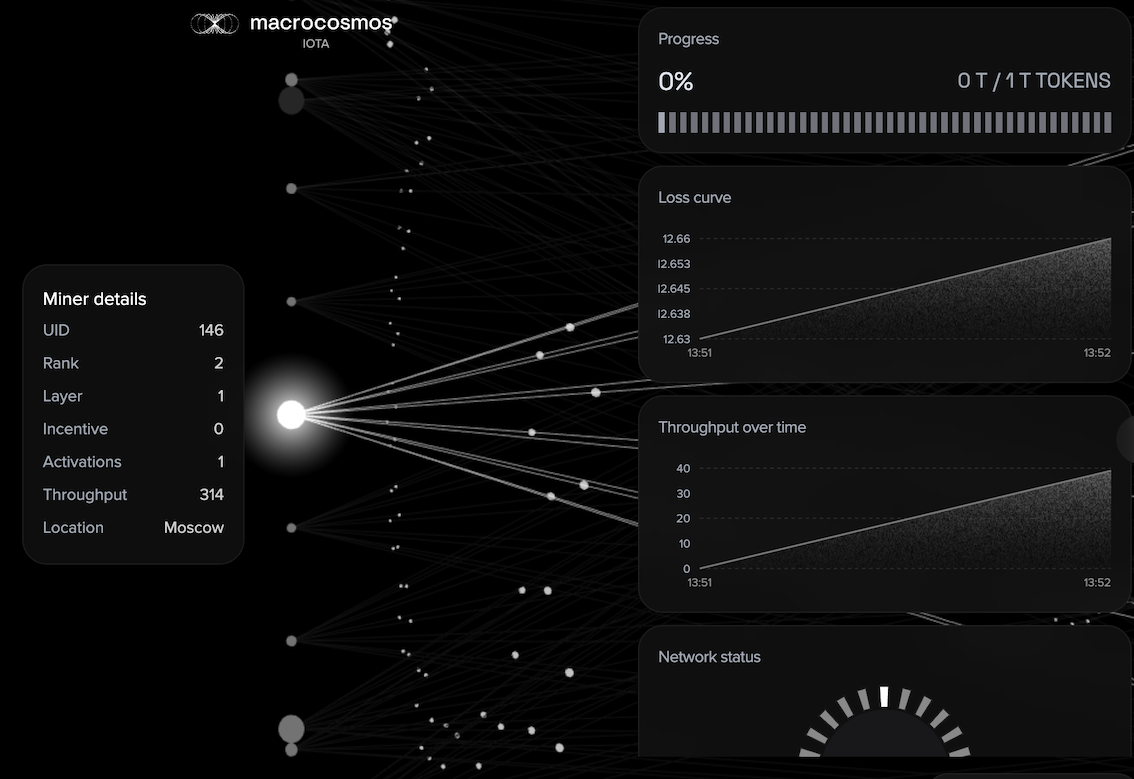Click the partially hidden round button beside Throughput chart

click(x=1126, y=438)
